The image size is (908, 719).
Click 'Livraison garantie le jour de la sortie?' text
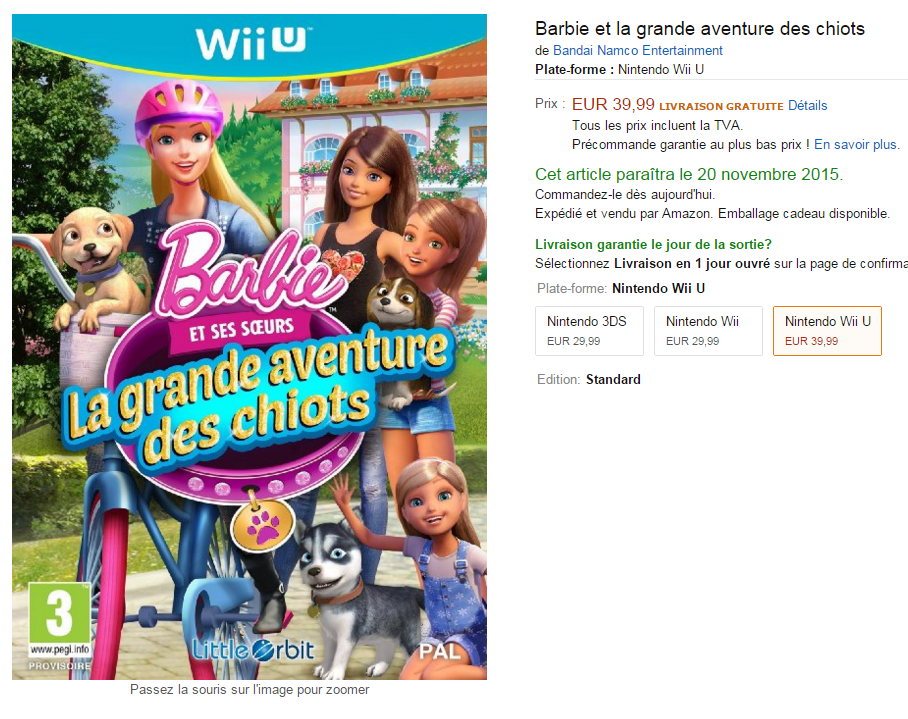pyautogui.click(x=653, y=244)
